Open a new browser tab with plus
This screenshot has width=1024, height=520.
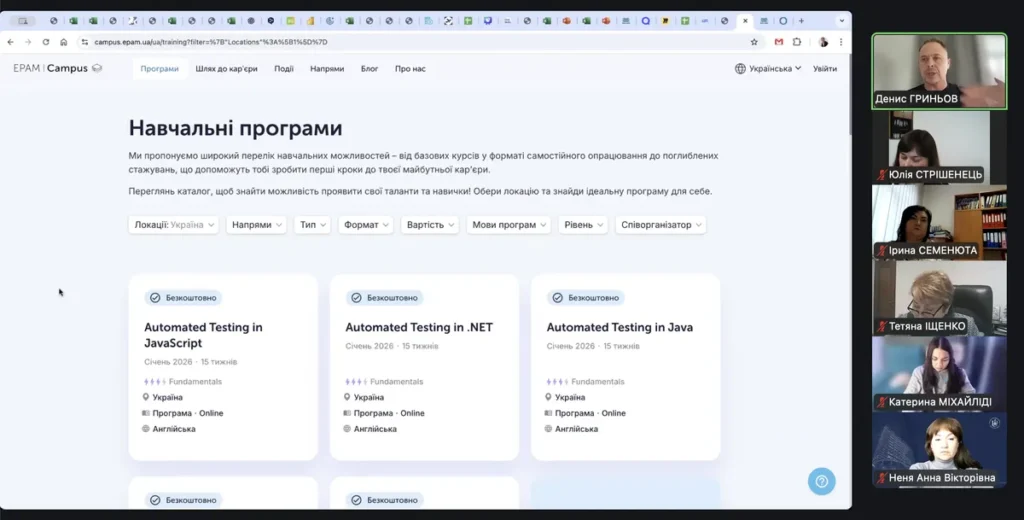click(801, 20)
